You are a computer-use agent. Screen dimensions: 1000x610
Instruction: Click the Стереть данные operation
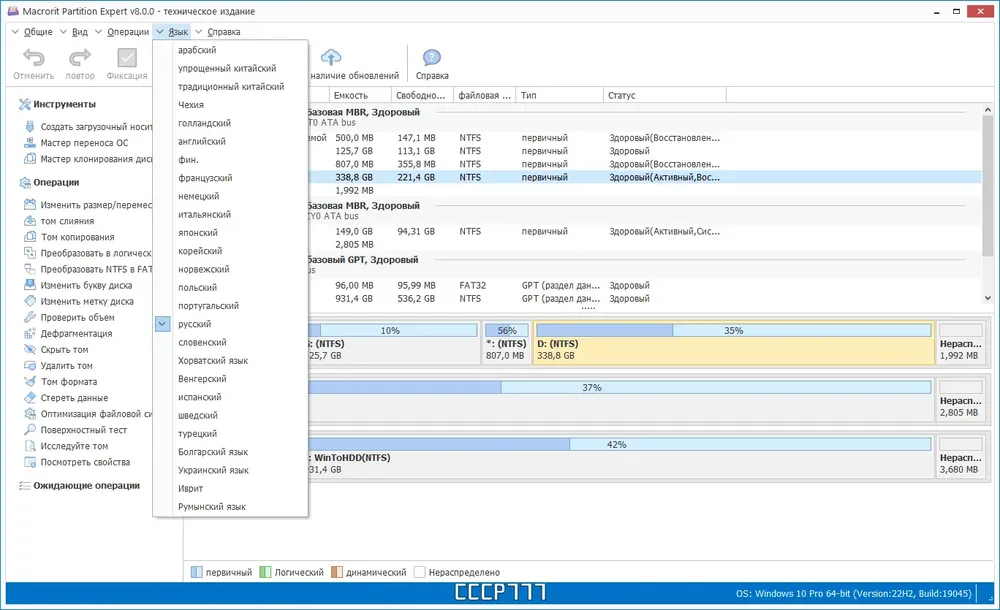tap(74, 398)
